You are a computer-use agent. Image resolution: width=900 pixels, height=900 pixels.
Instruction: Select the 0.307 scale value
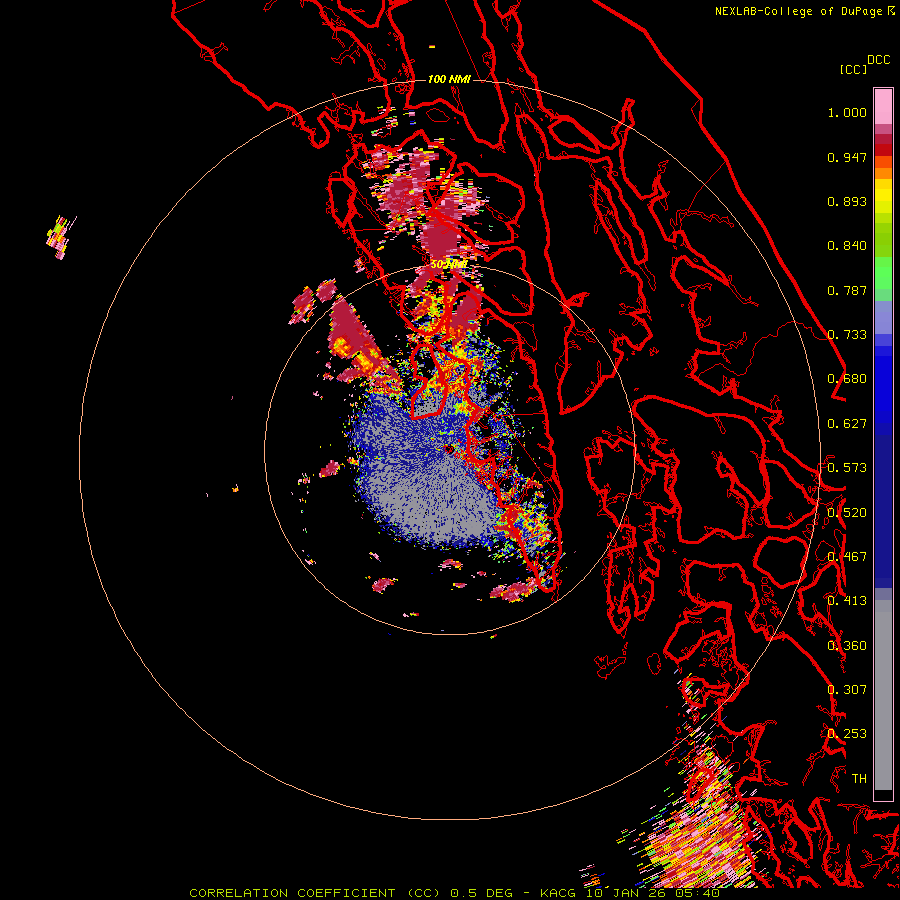847,690
